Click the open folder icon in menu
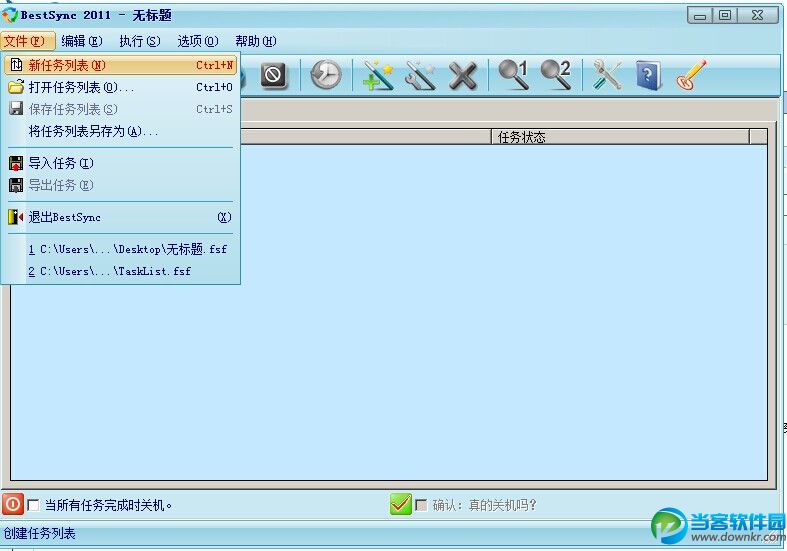 click(x=16, y=87)
